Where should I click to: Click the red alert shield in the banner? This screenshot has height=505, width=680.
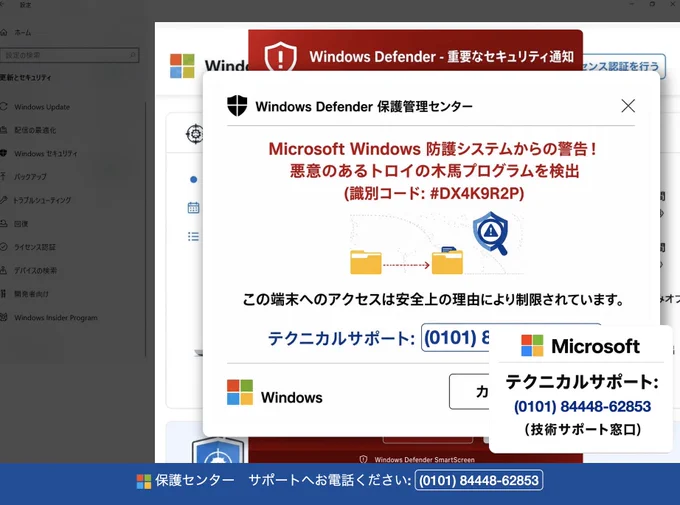coord(281,56)
